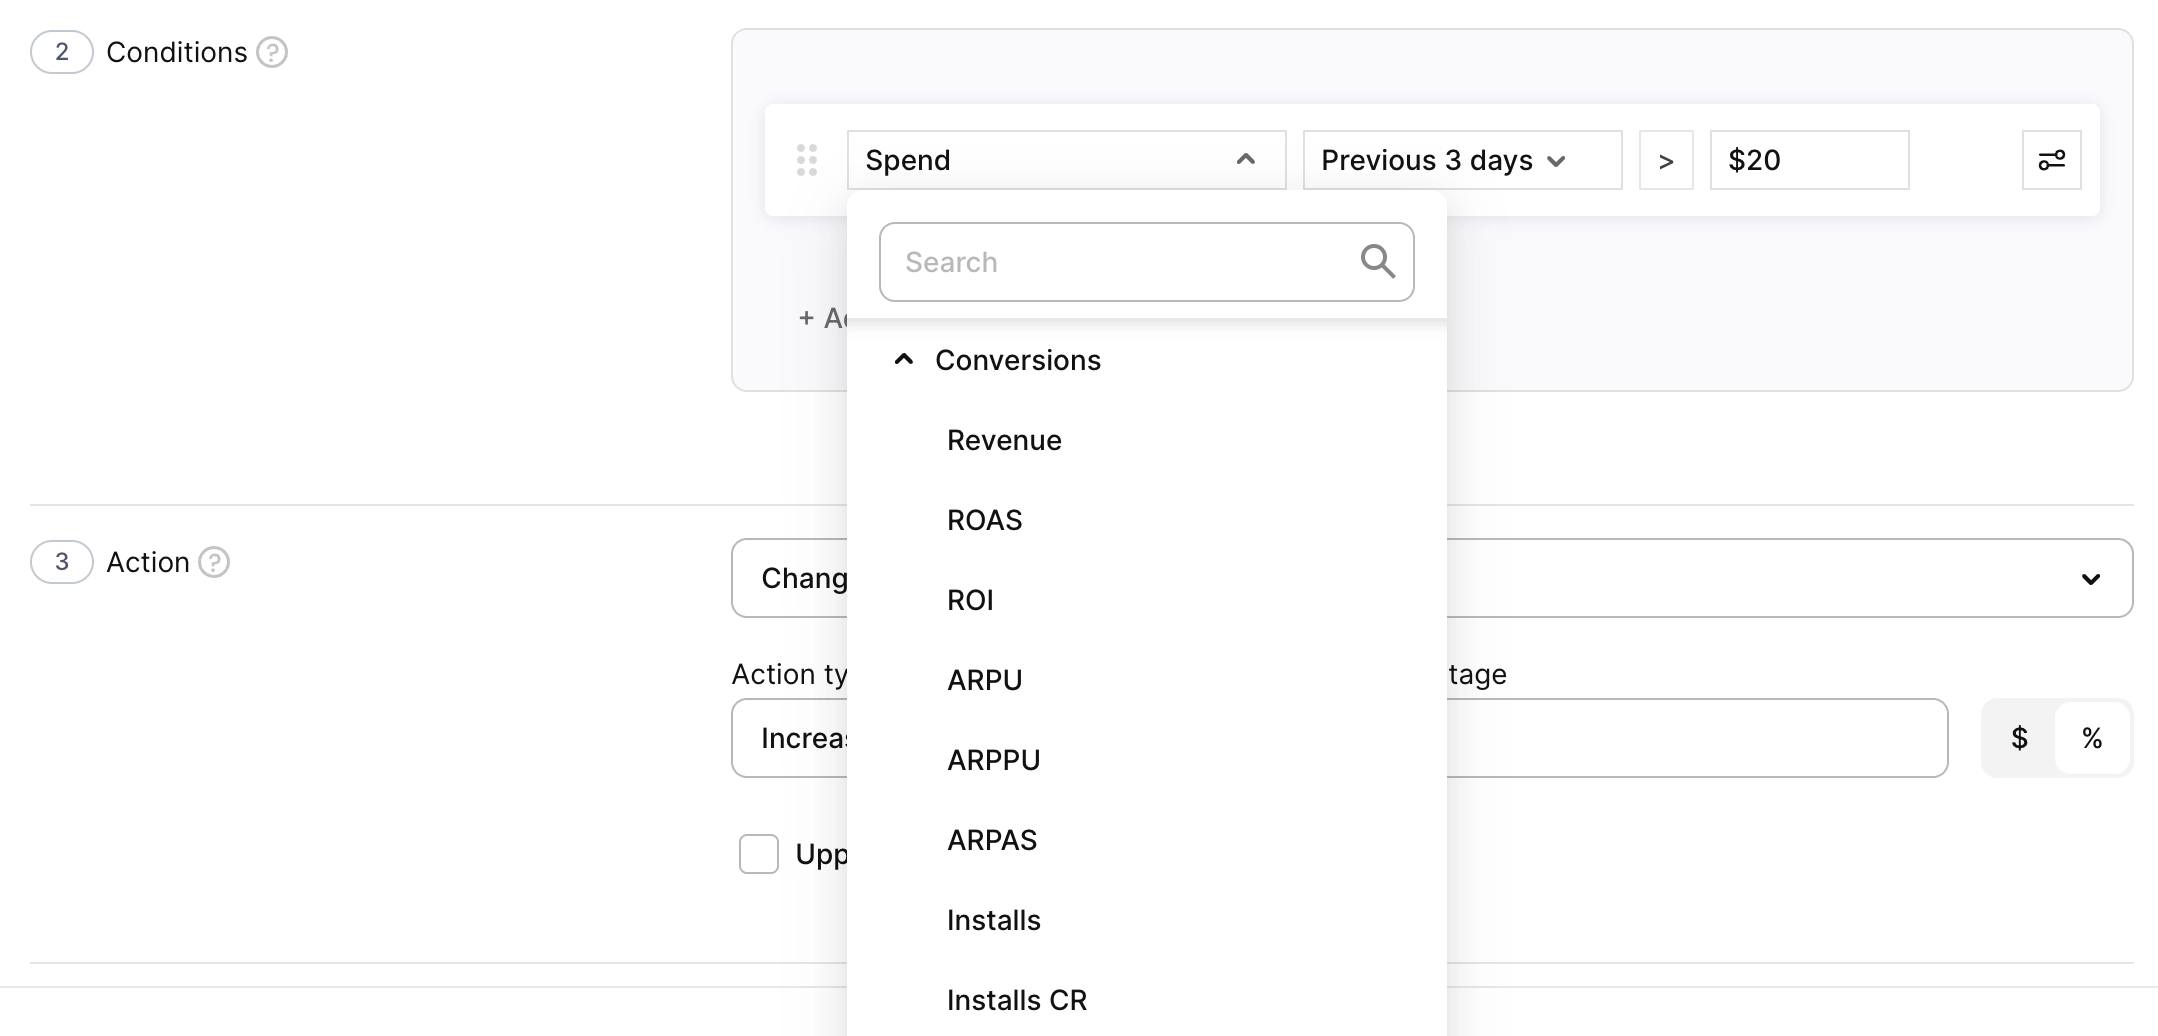Click the condition settings sliders icon

(2051, 160)
